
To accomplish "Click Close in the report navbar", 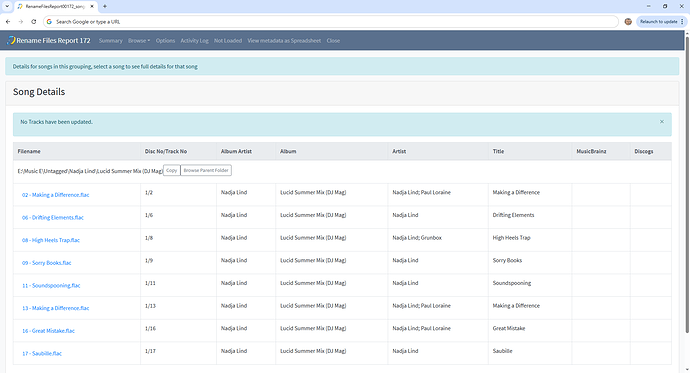I will (x=333, y=40).
